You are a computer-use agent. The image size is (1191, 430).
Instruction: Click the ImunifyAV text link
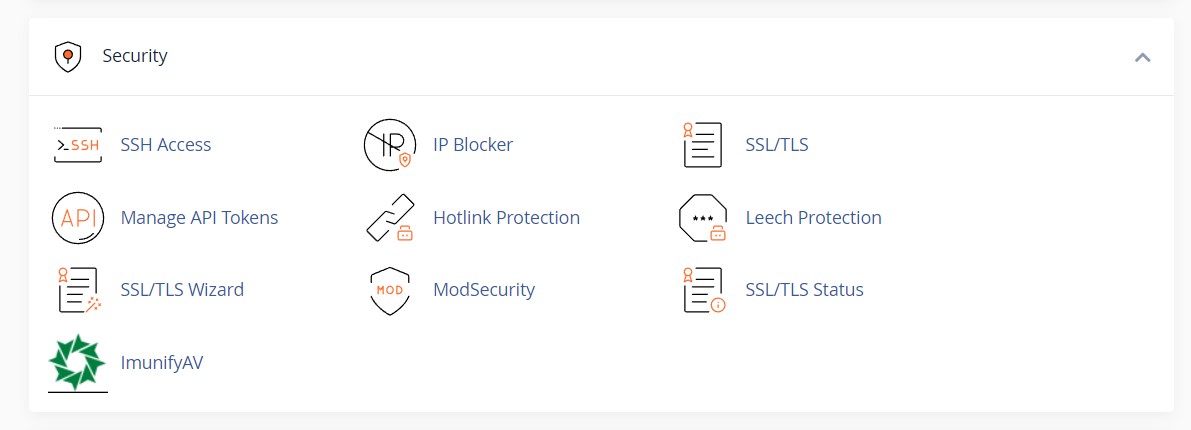(x=162, y=363)
